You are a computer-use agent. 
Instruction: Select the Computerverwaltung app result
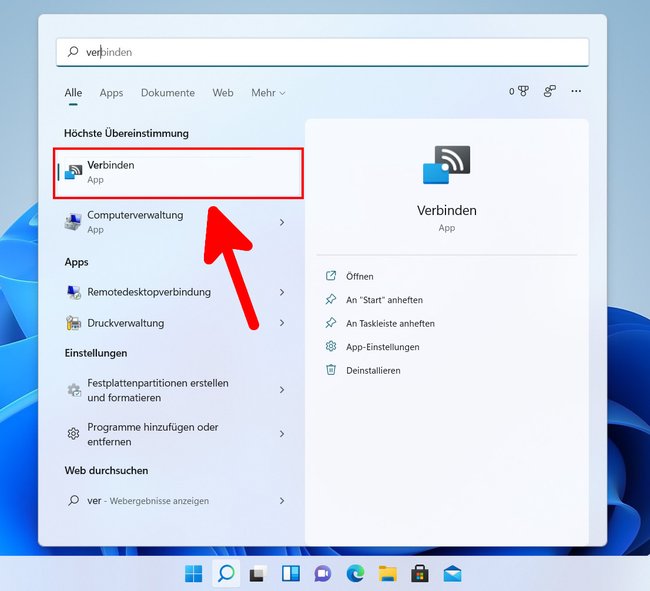tap(178, 222)
